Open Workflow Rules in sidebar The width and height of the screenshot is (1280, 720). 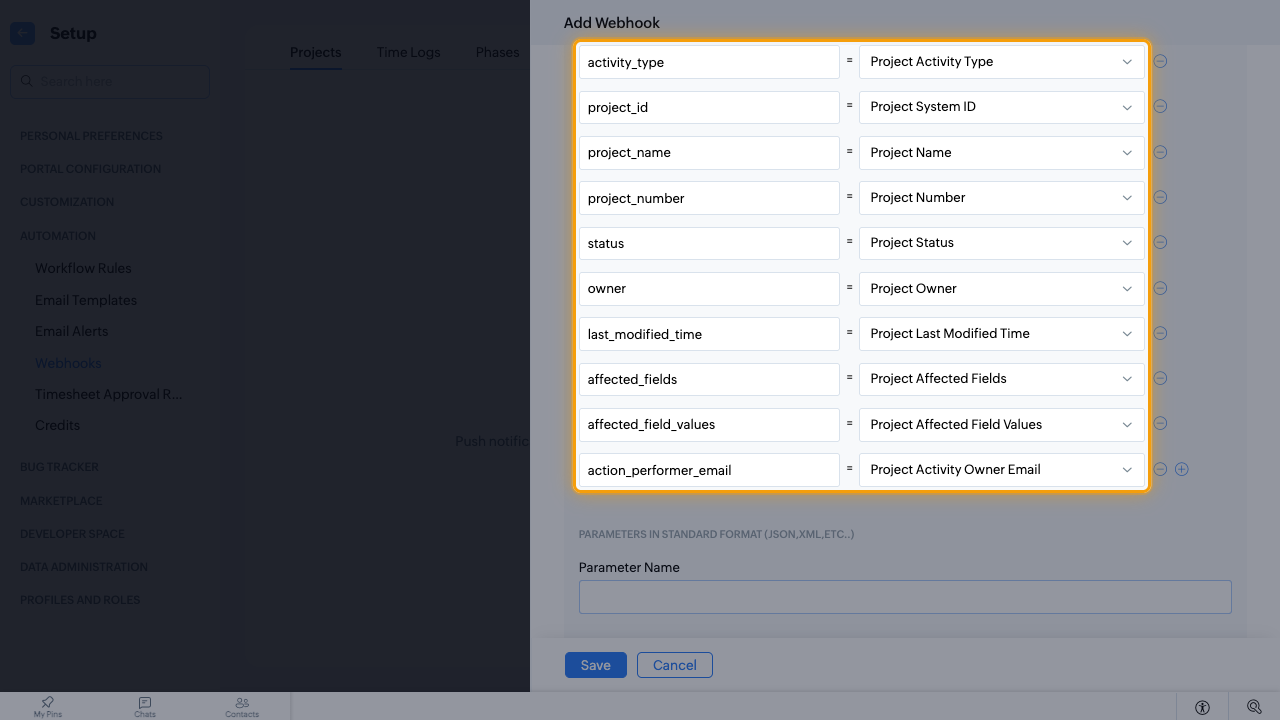pyautogui.click(x=83, y=268)
